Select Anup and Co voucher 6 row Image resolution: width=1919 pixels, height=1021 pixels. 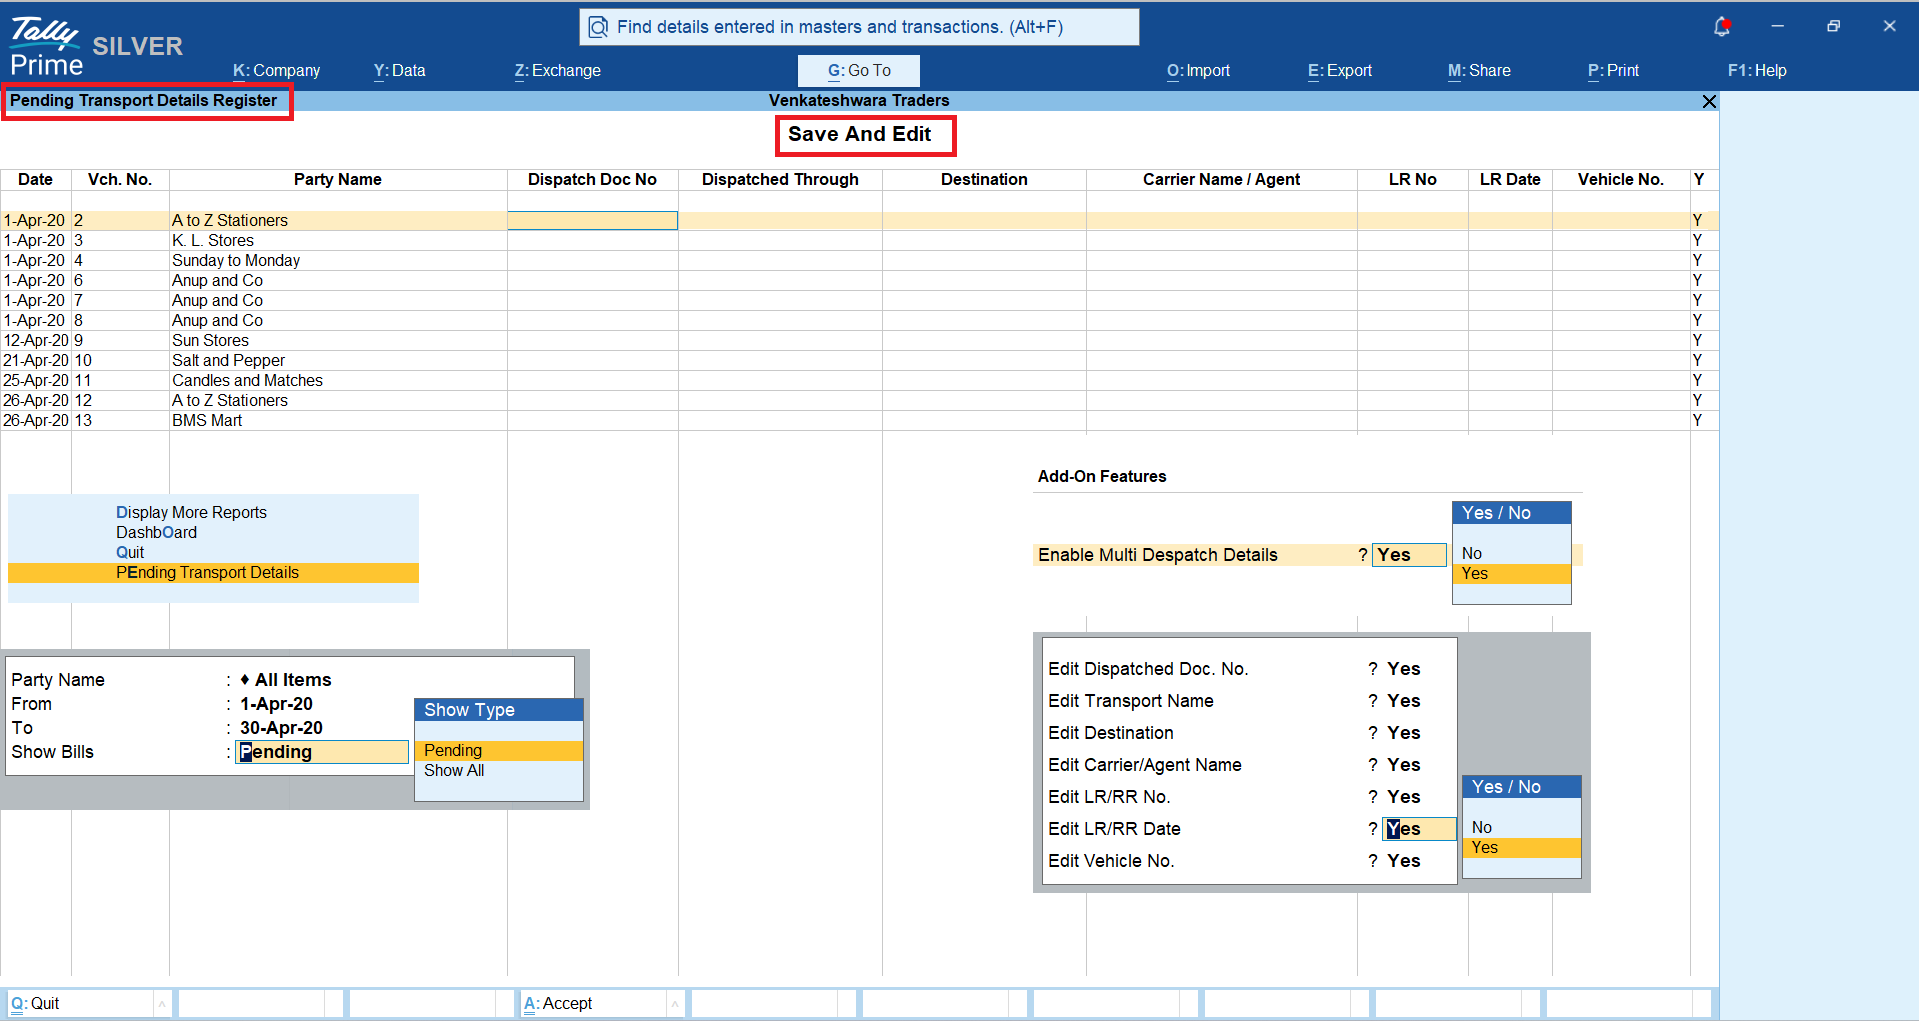(x=859, y=281)
